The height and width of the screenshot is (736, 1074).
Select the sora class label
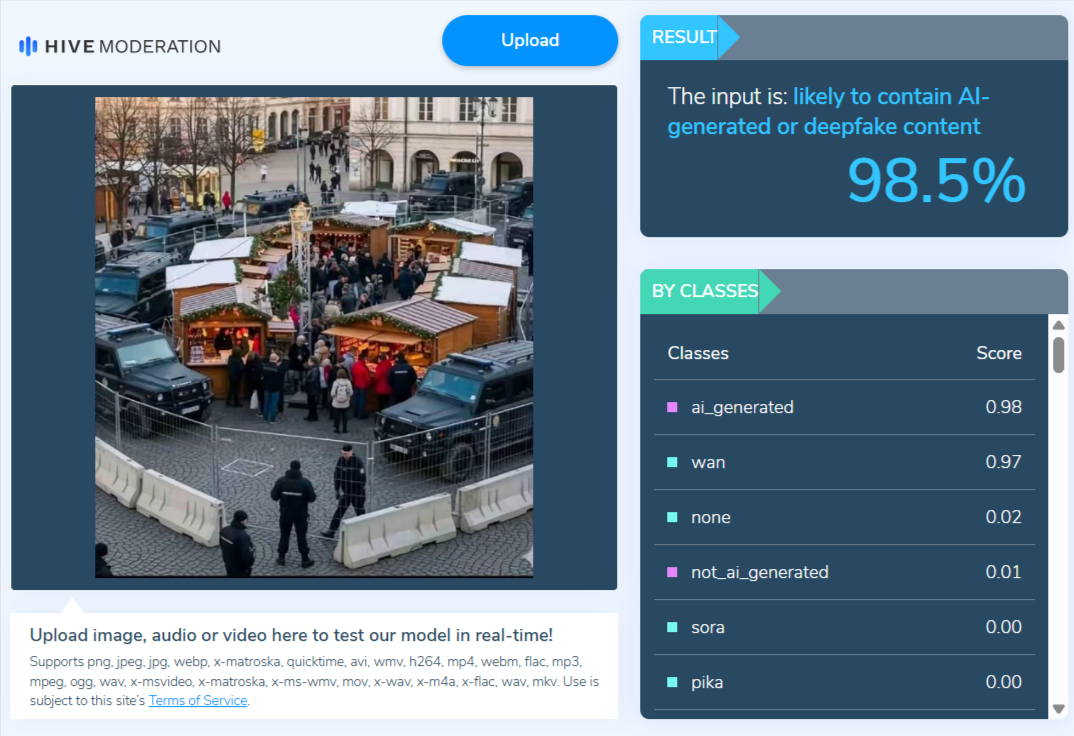(708, 627)
